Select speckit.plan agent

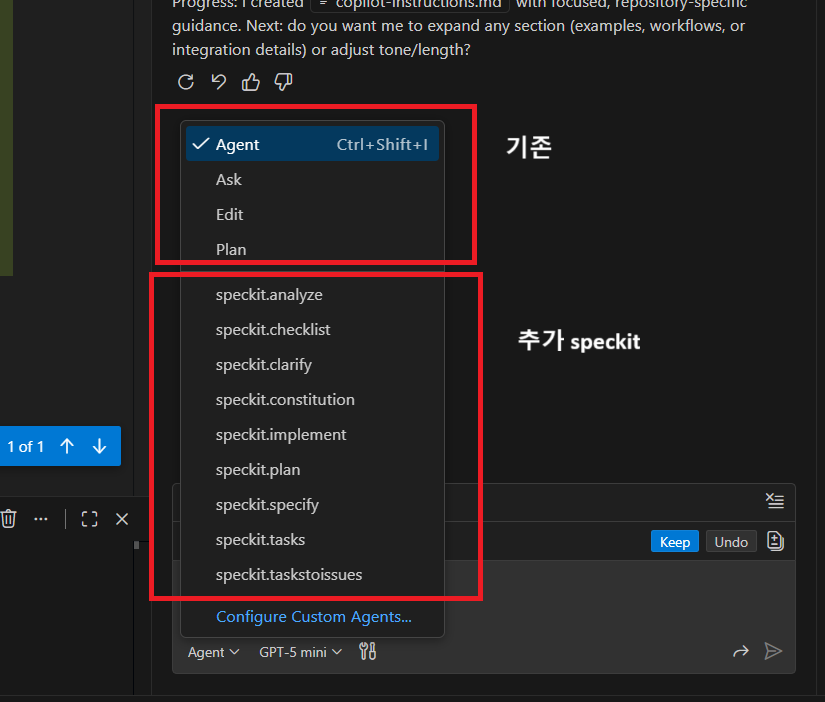coord(312,469)
